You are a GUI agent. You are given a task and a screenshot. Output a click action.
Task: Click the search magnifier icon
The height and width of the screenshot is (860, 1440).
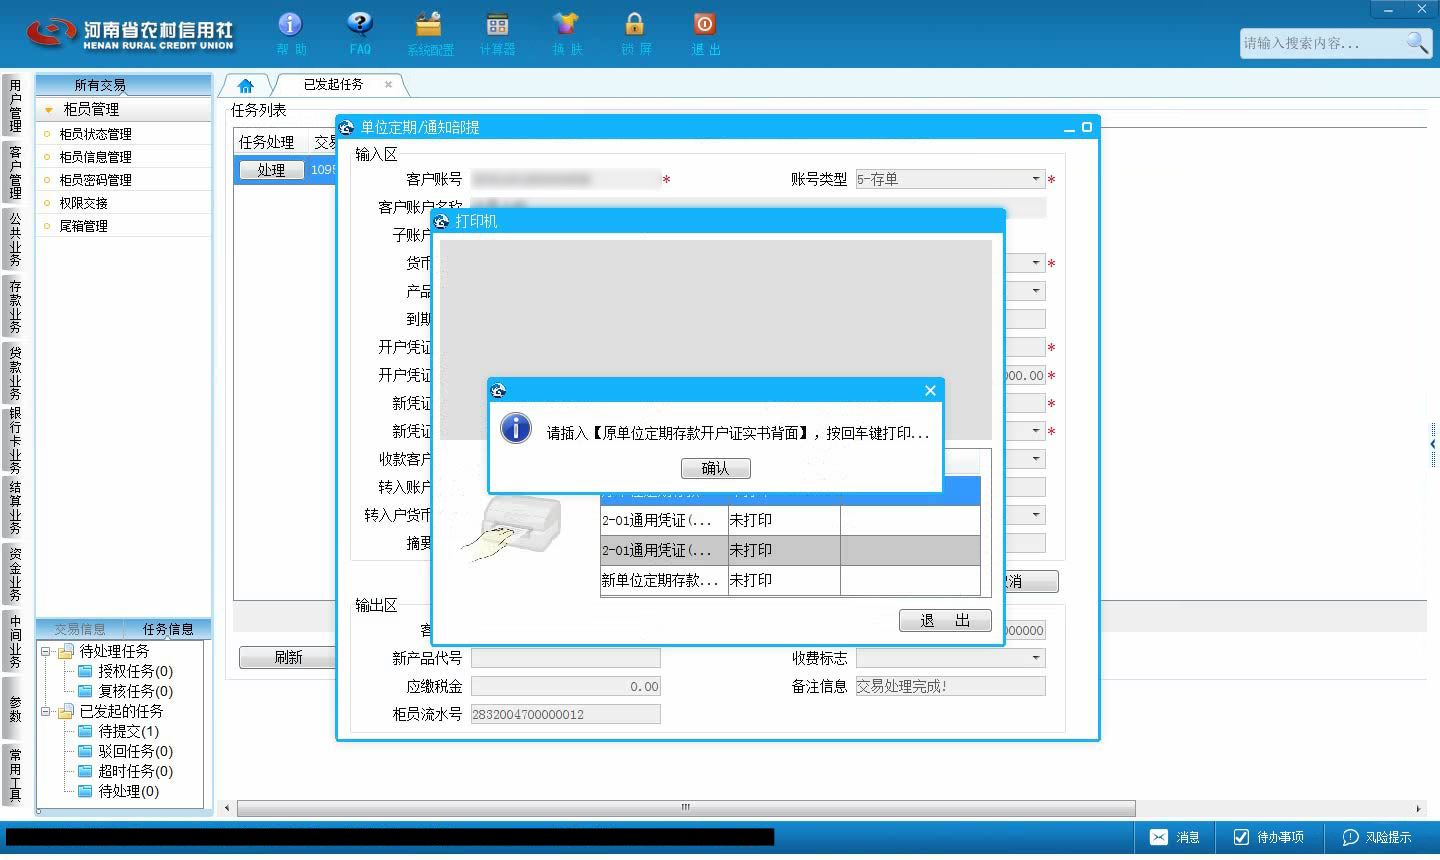(1417, 42)
